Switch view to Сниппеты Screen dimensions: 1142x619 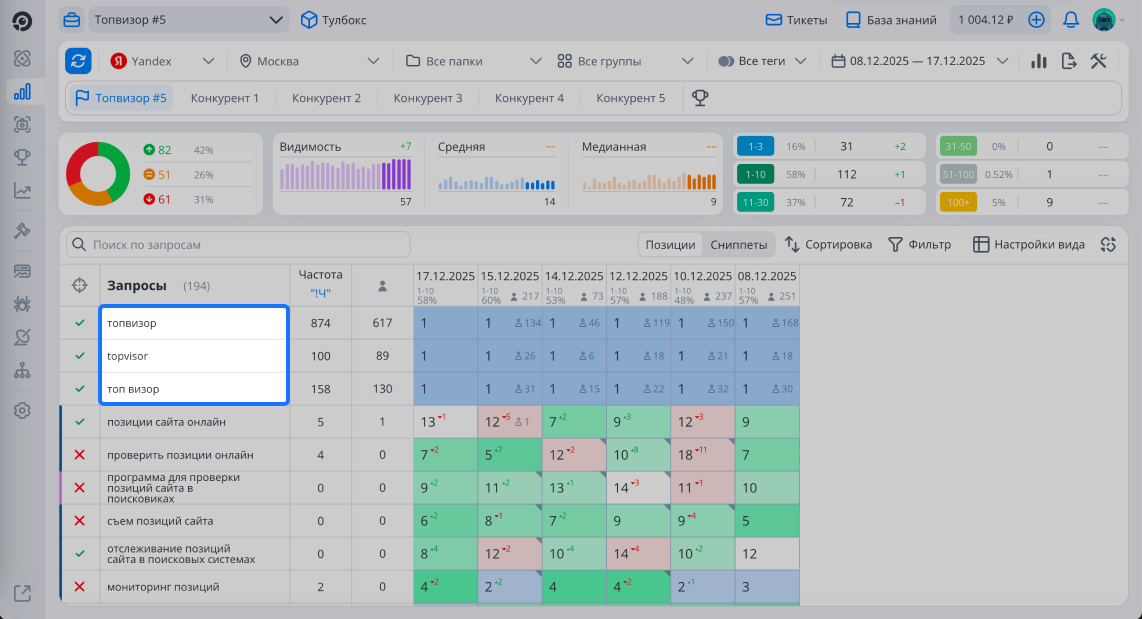pos(738,245)
